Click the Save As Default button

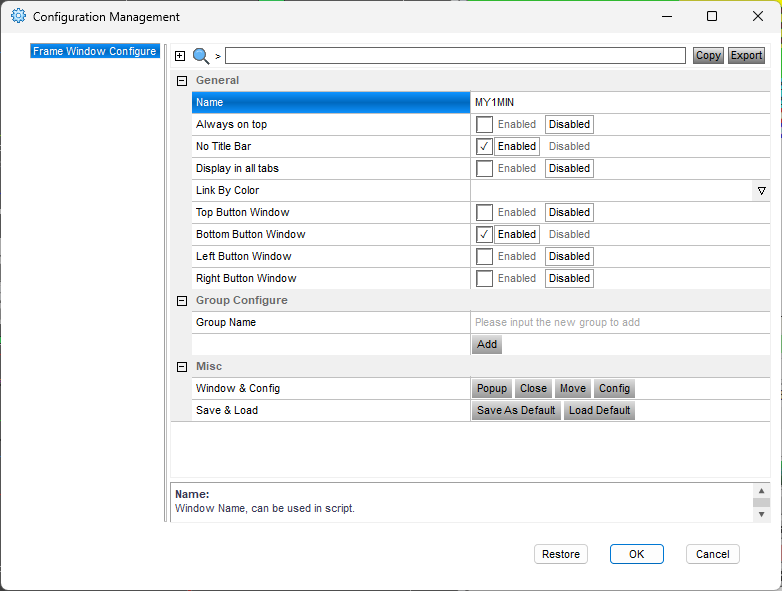coord(516,411)
